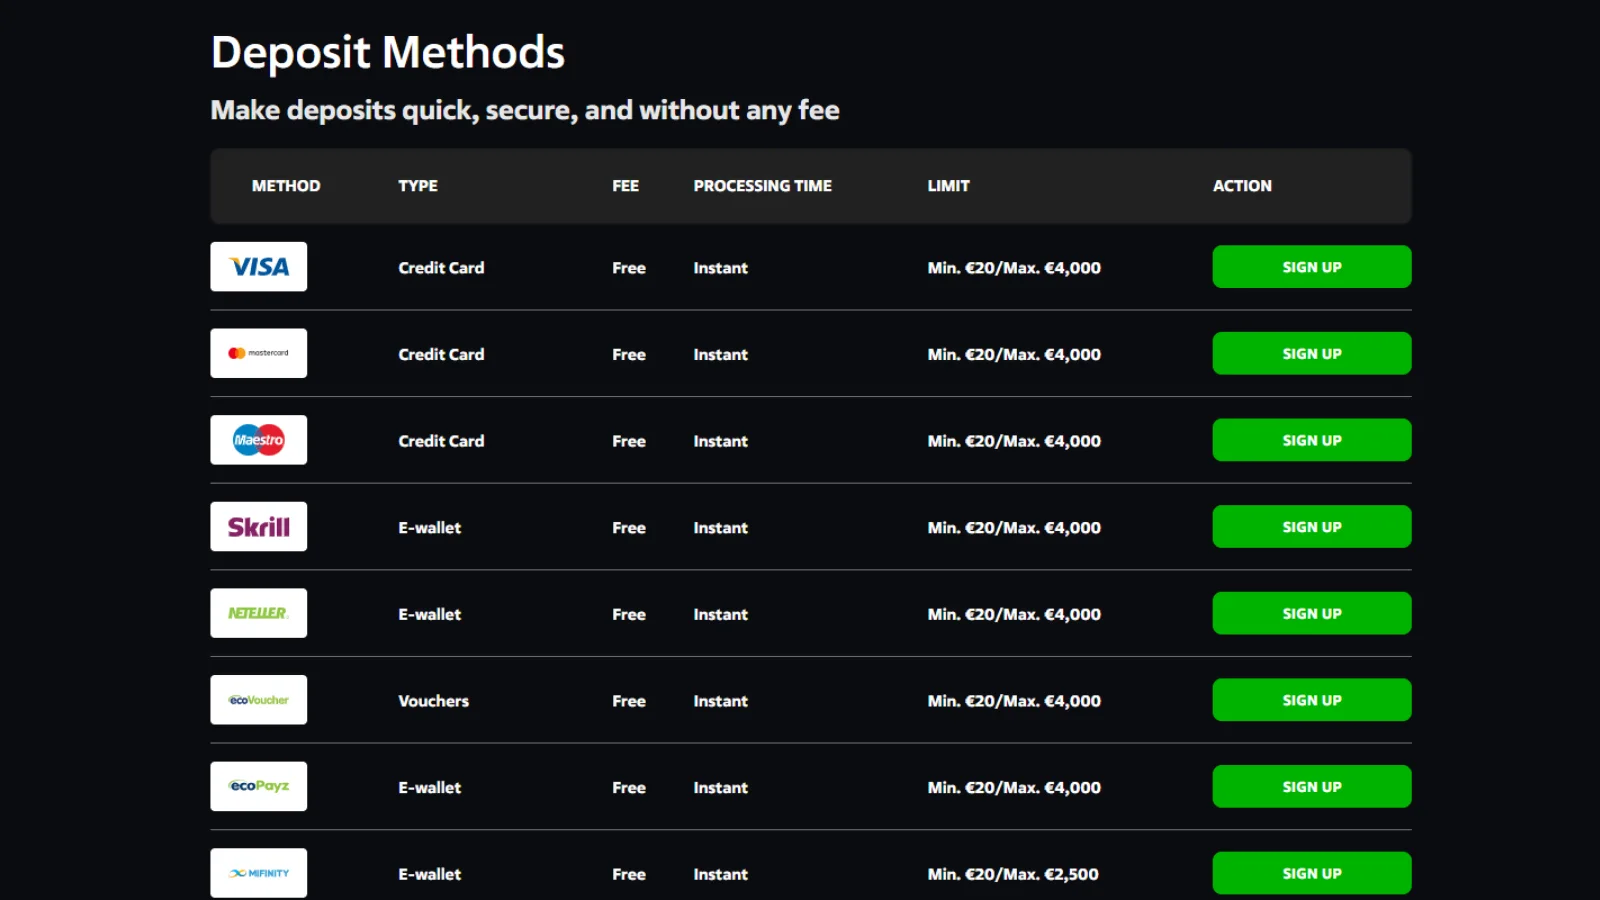Select E-wallet type in Neteller row
Screen dimensions: 1600x900
coord(429,614)
